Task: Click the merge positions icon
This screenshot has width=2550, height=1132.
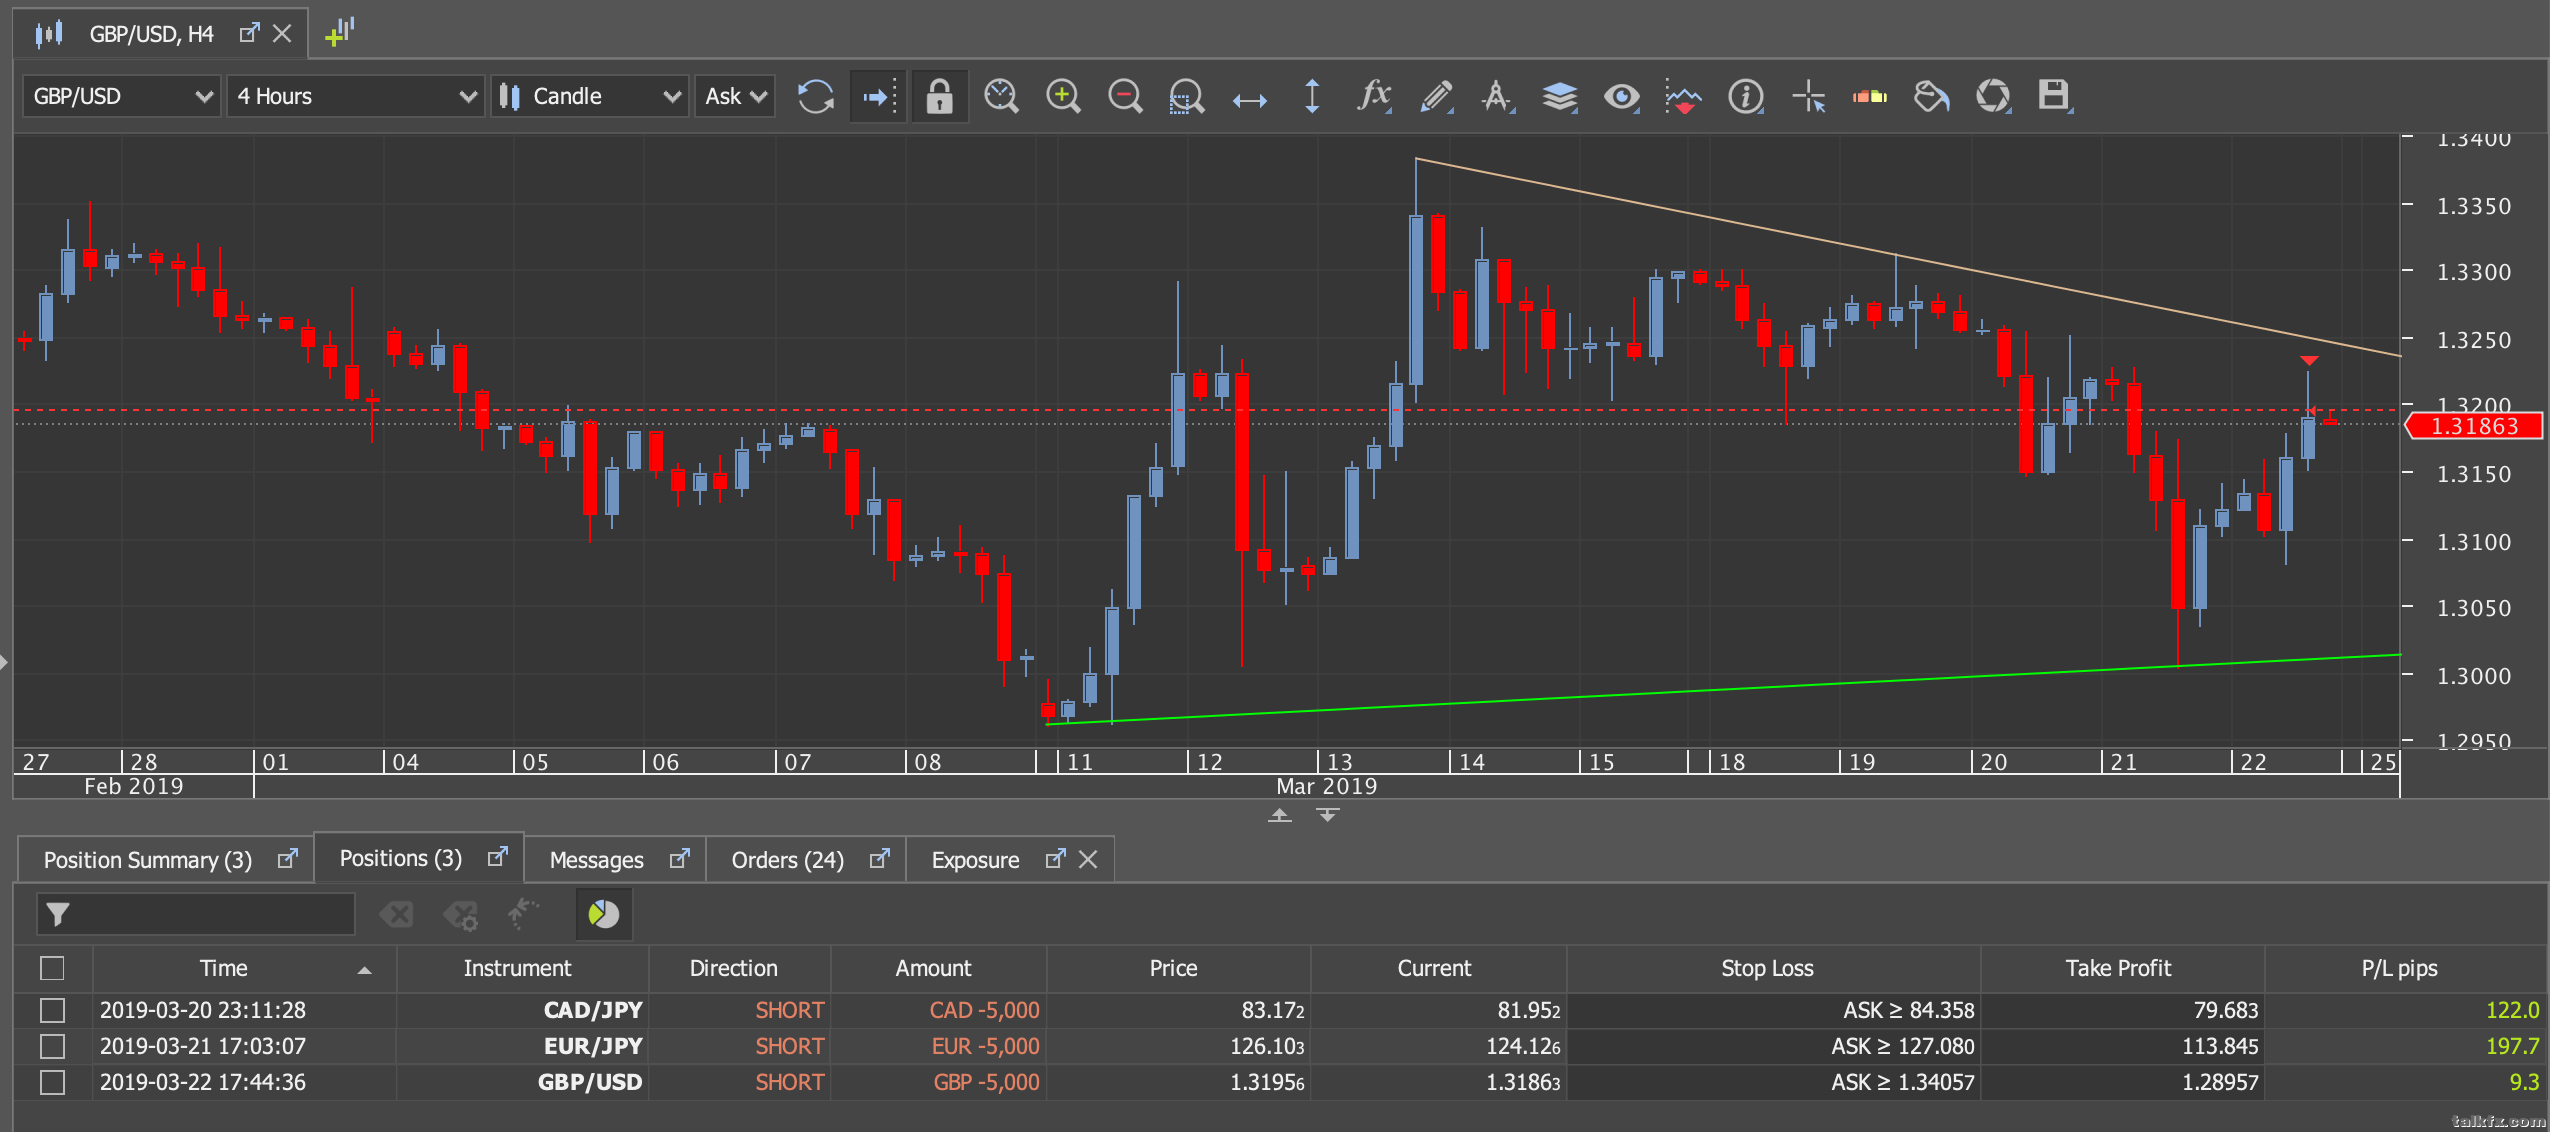Action: (522, 913)
